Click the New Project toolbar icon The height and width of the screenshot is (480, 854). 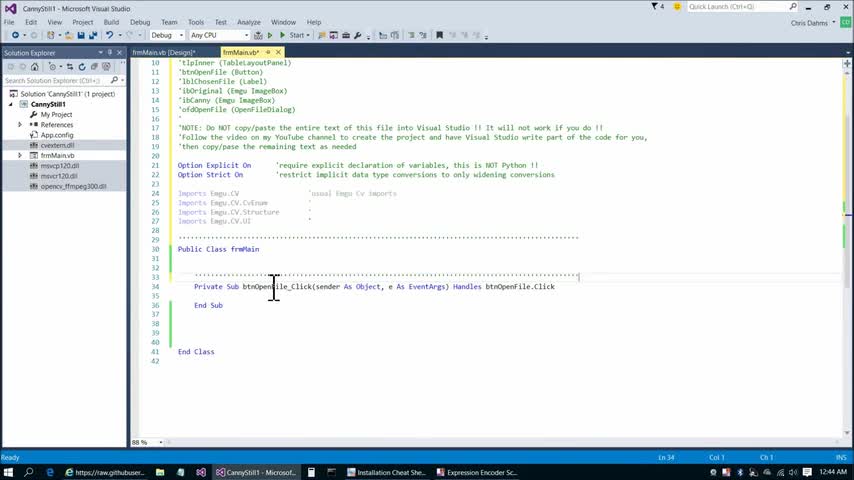51,35
